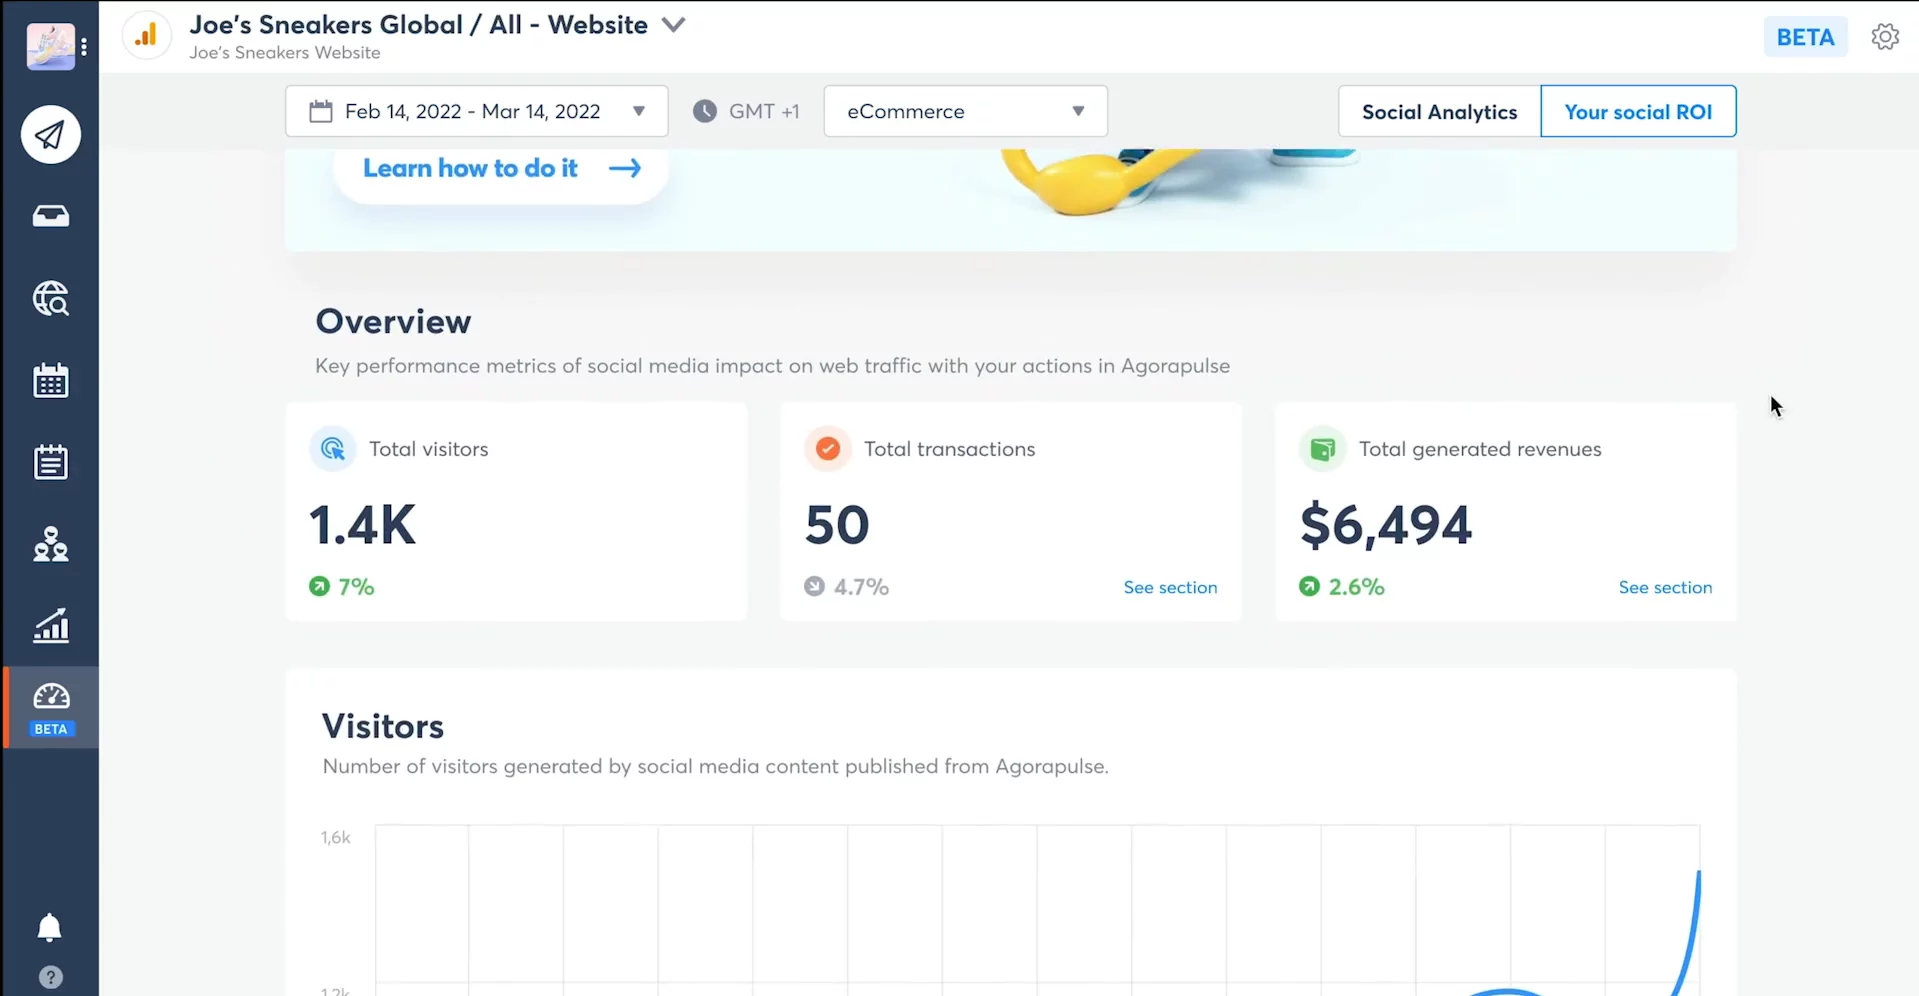The width and height of the screenshot is (1919, 996).
Task: Click the Joe's Sneakers Website subtitle
Action: [x=285, y=53]
